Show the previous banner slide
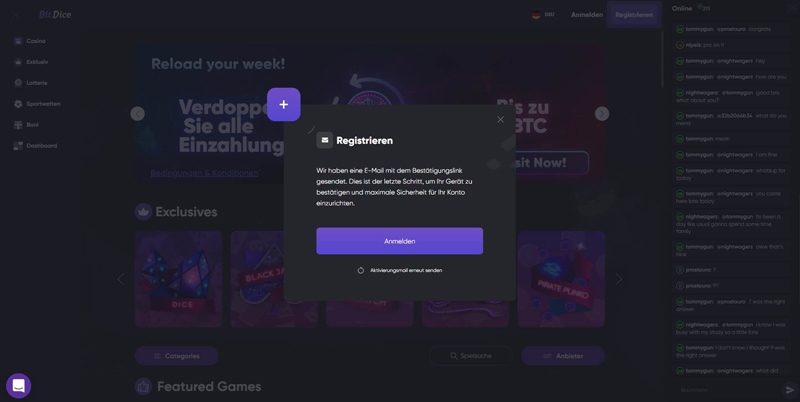The width and height of the screenshot is (800, 402). [138, 114]
